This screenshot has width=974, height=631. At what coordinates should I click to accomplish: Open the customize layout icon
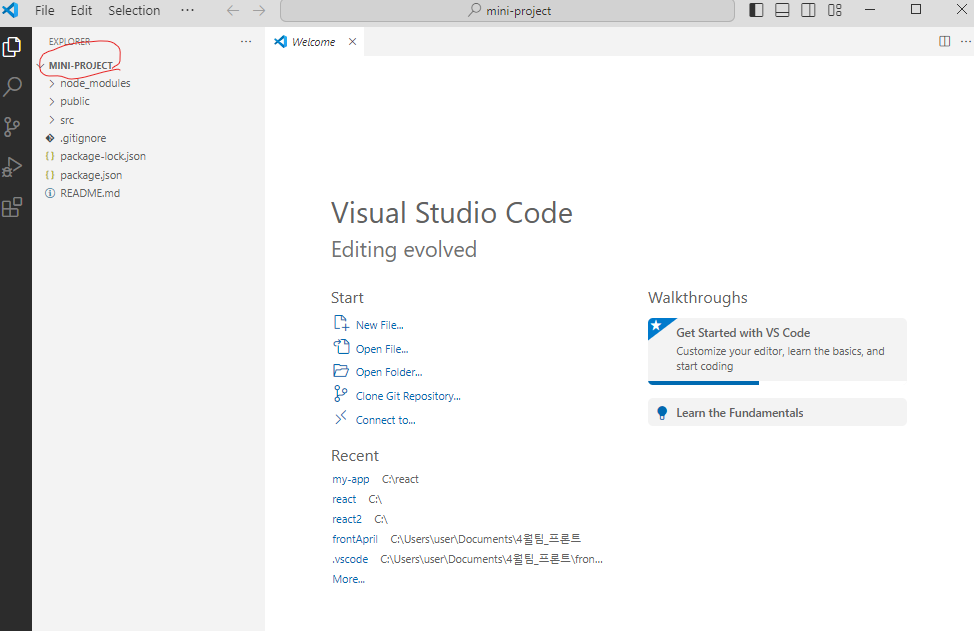pyautogui.click(x=835, y=10)
